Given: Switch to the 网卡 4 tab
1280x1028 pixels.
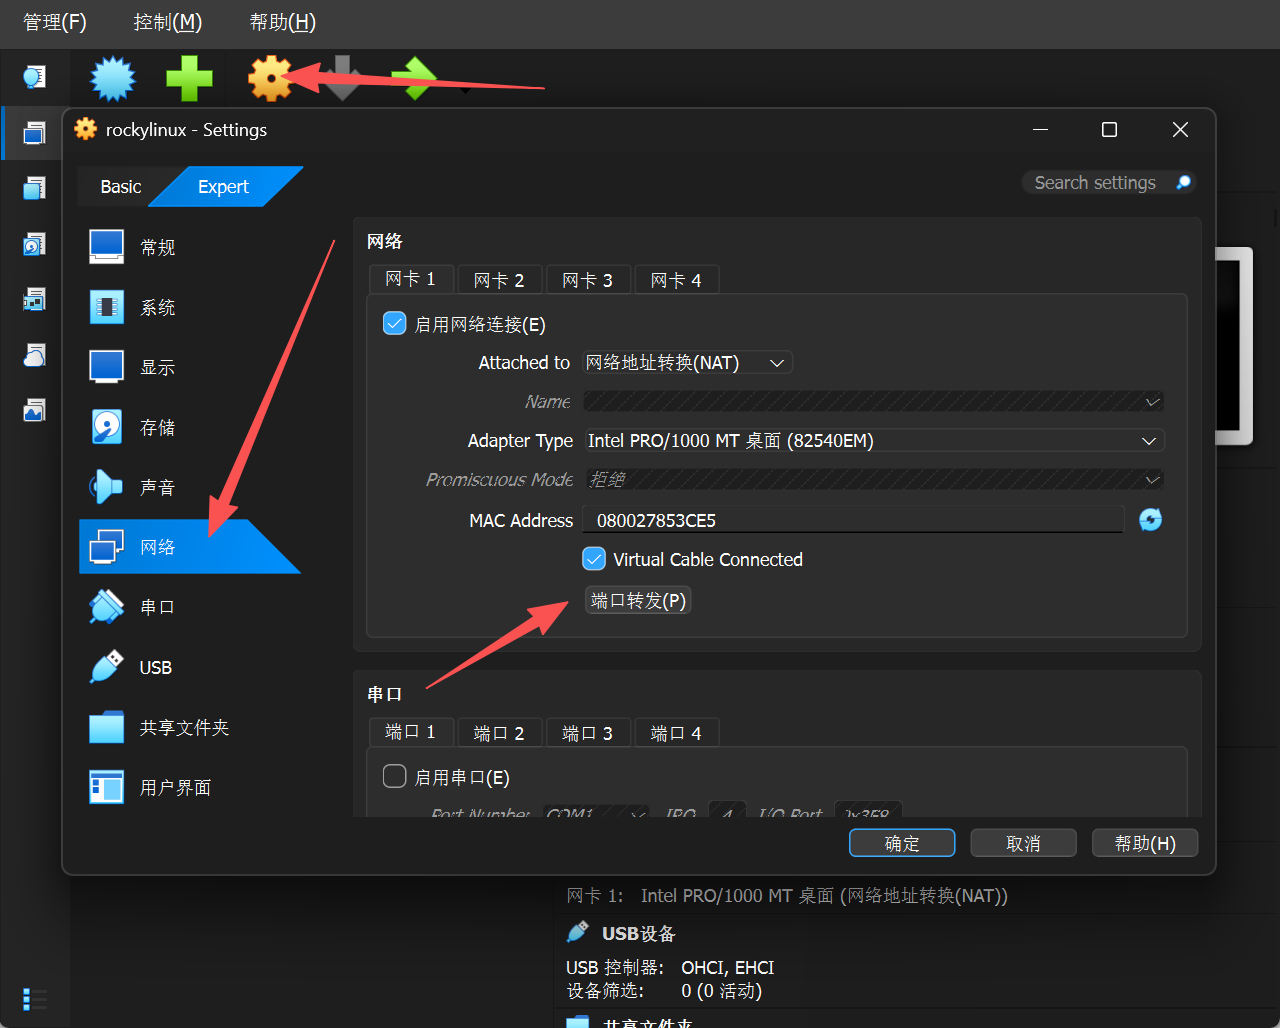Looking at the screenshot, I should (676, 280).
